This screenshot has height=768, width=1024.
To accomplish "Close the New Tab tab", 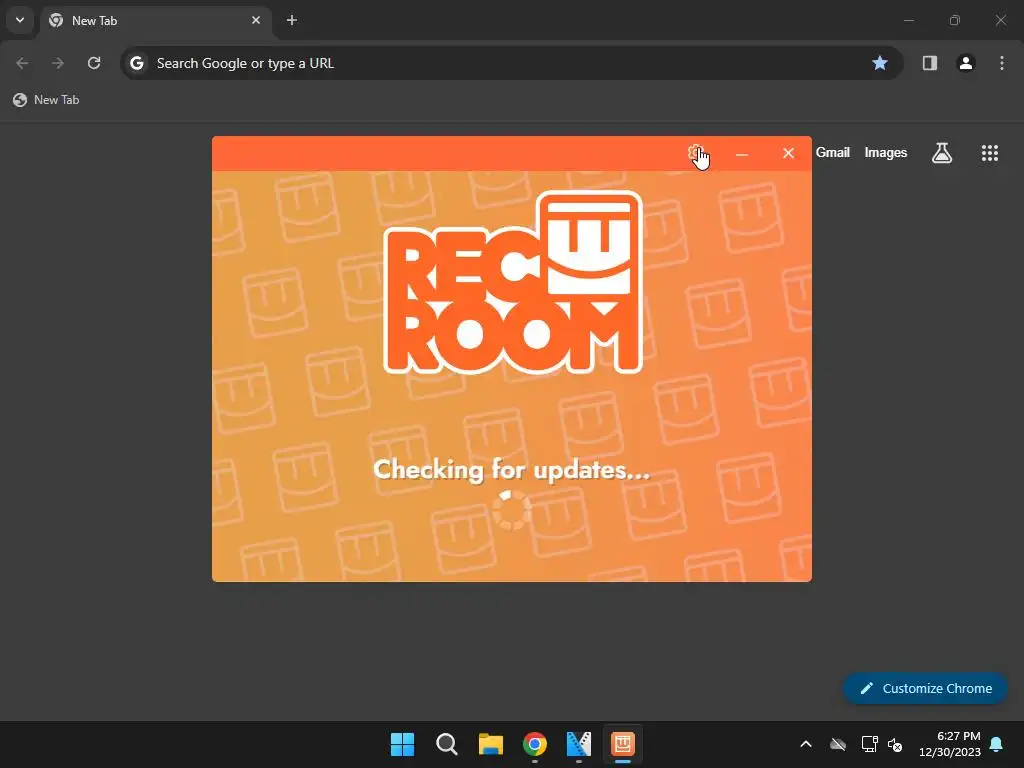I will click(256, 20).
